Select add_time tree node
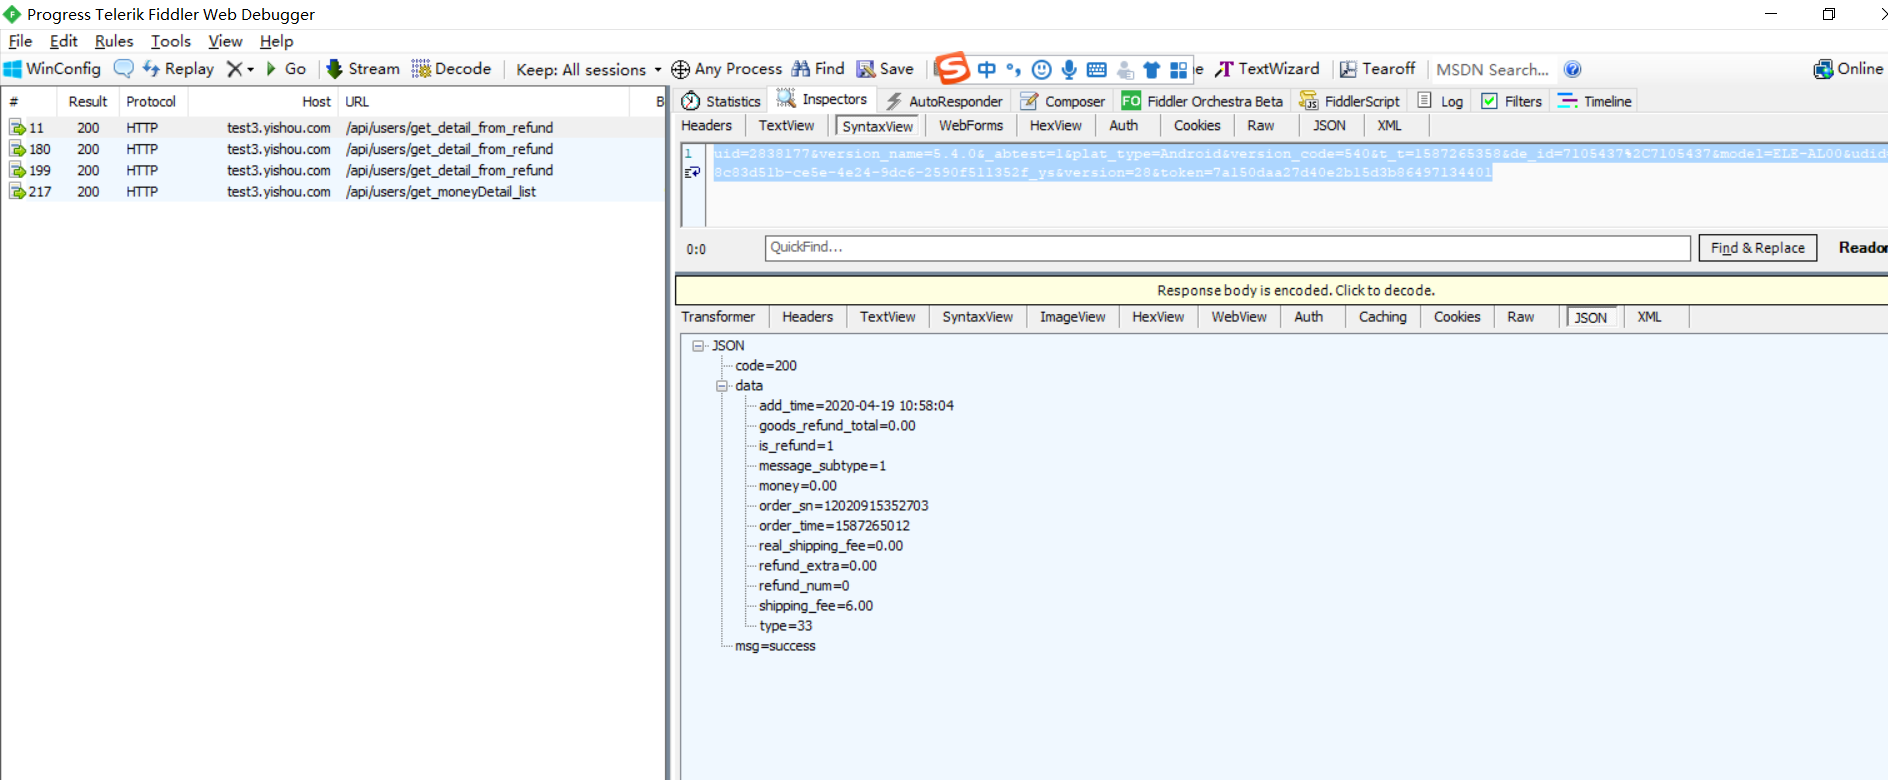Image resolution: width=1888 pixels, height=780 pixels. pyautogui.click(x=856, y=406)
